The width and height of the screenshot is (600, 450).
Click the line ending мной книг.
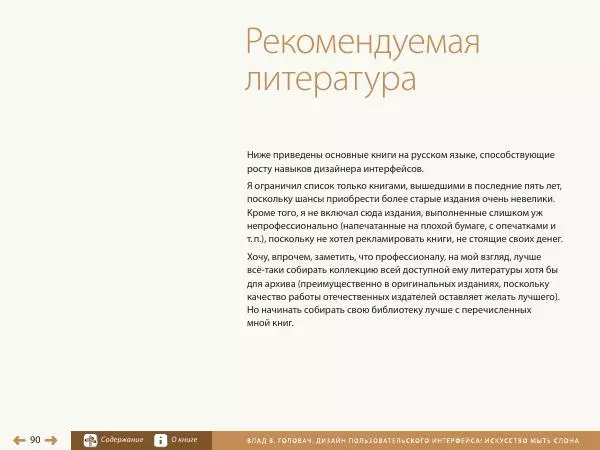pos(270,323)
